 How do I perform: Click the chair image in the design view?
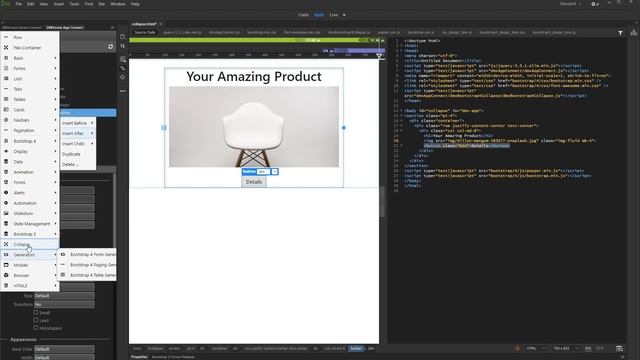(x=254, y=127)
